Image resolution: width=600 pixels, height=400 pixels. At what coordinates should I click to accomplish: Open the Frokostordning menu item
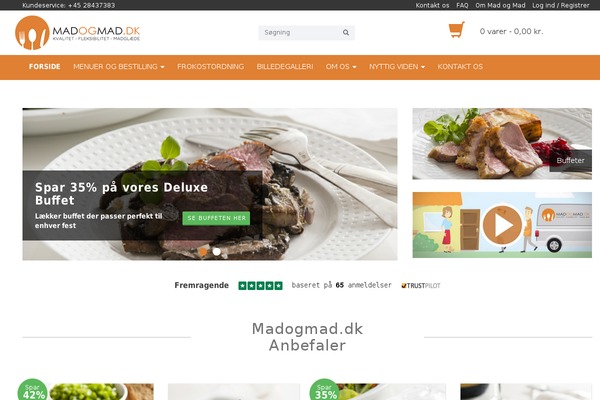[x=210, y=67]
